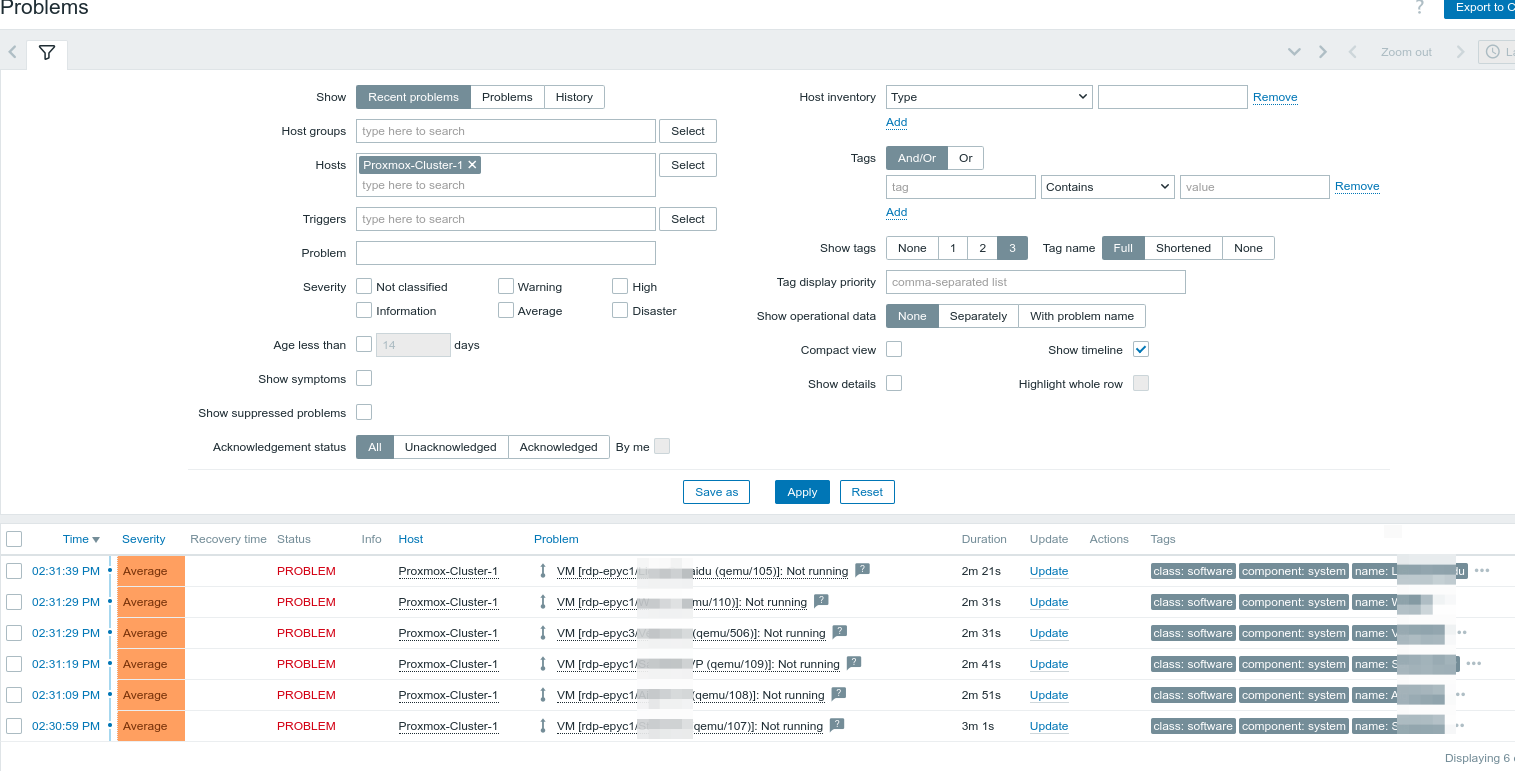Screen dimensions: 1515x771
Task: Focus the Problem name input field
Action: pyautogui.click(x=506, y=253)
